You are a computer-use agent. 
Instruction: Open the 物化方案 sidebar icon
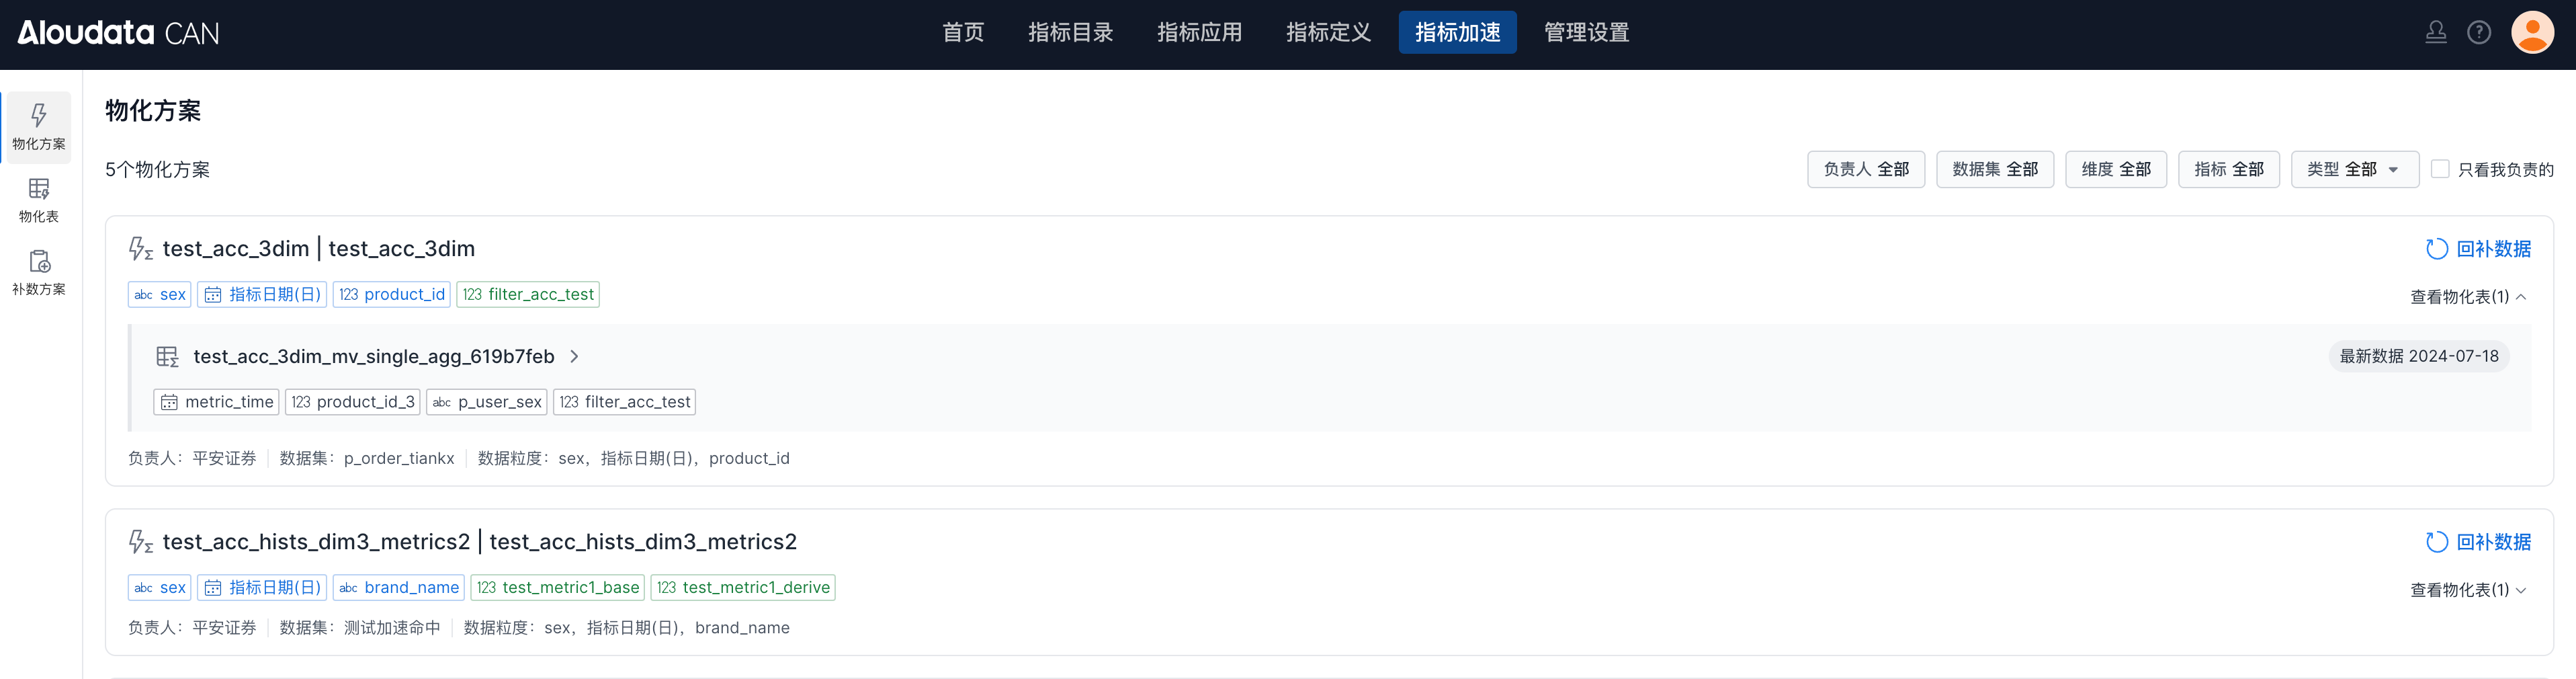[x=38, y=126]
